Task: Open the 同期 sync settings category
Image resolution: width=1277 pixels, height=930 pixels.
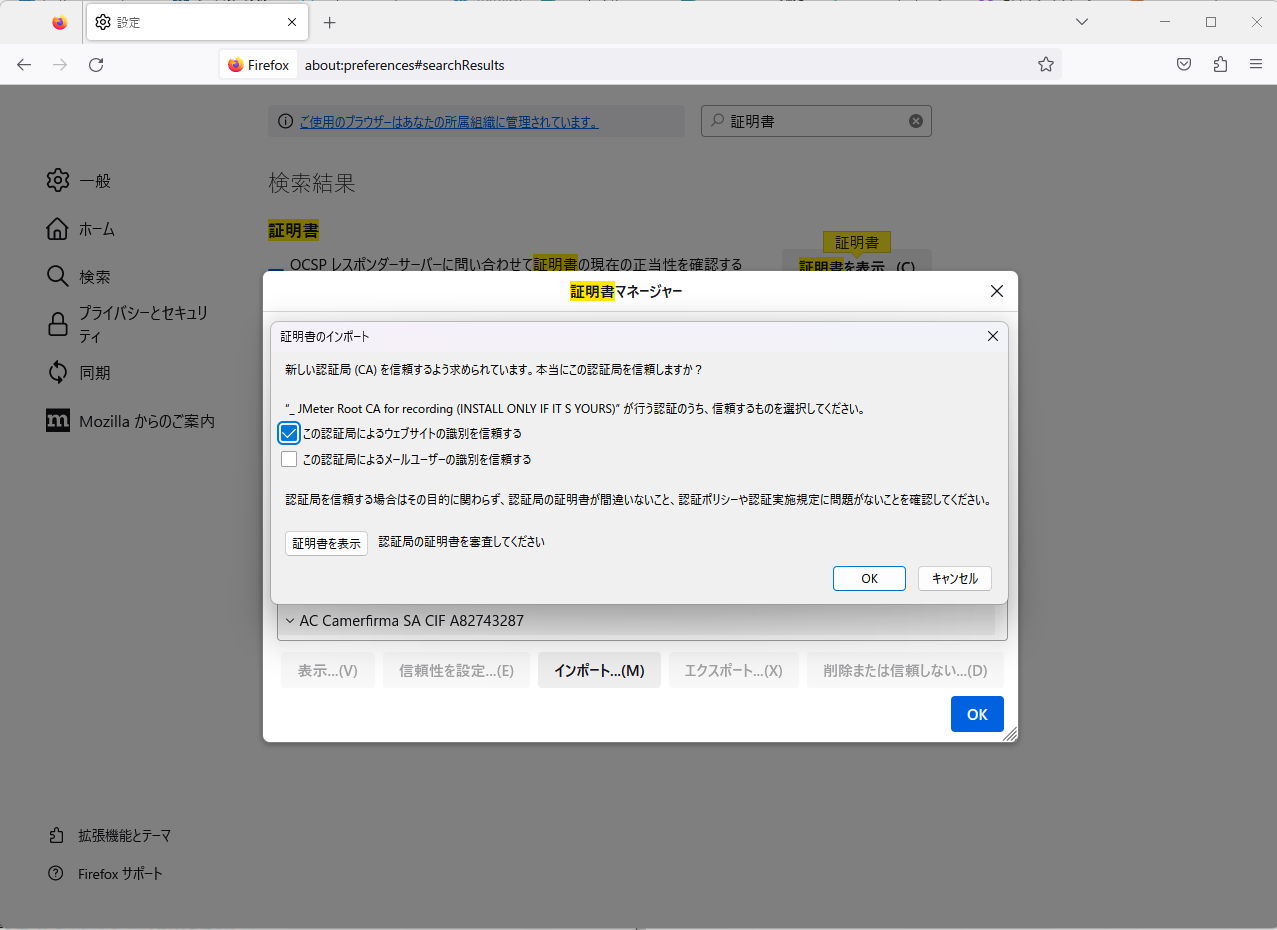Action: [x=79, y=373]
